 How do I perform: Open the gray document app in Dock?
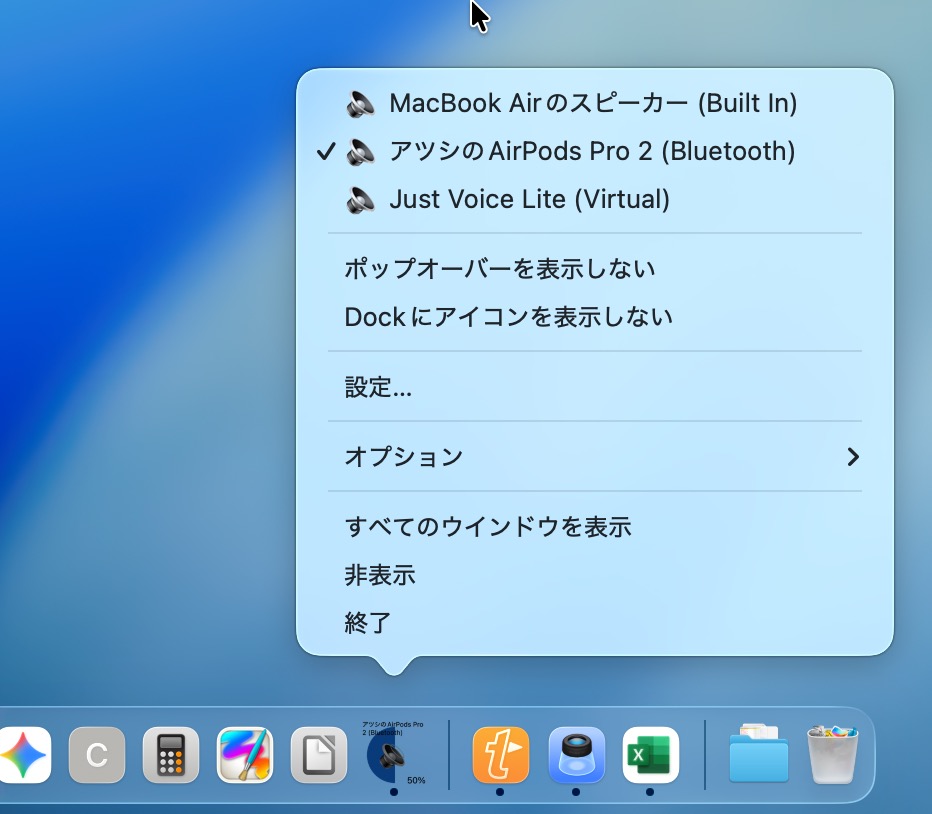[319, 755]
